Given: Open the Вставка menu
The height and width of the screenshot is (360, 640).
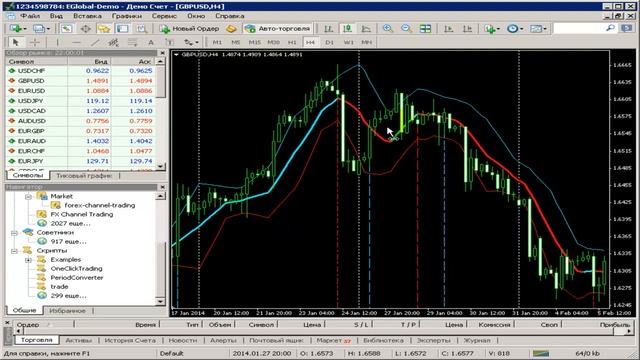Looking at the screenshot, I should coord(87,16).
